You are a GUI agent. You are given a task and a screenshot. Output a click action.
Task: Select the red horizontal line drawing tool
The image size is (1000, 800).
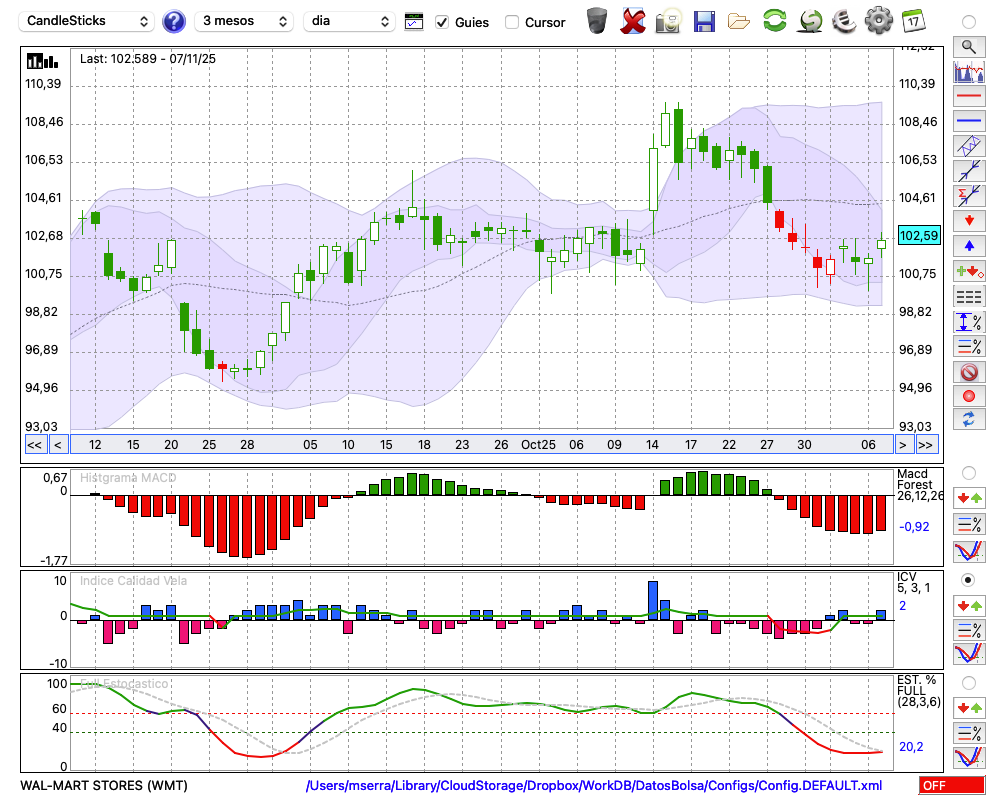(968, 96)
